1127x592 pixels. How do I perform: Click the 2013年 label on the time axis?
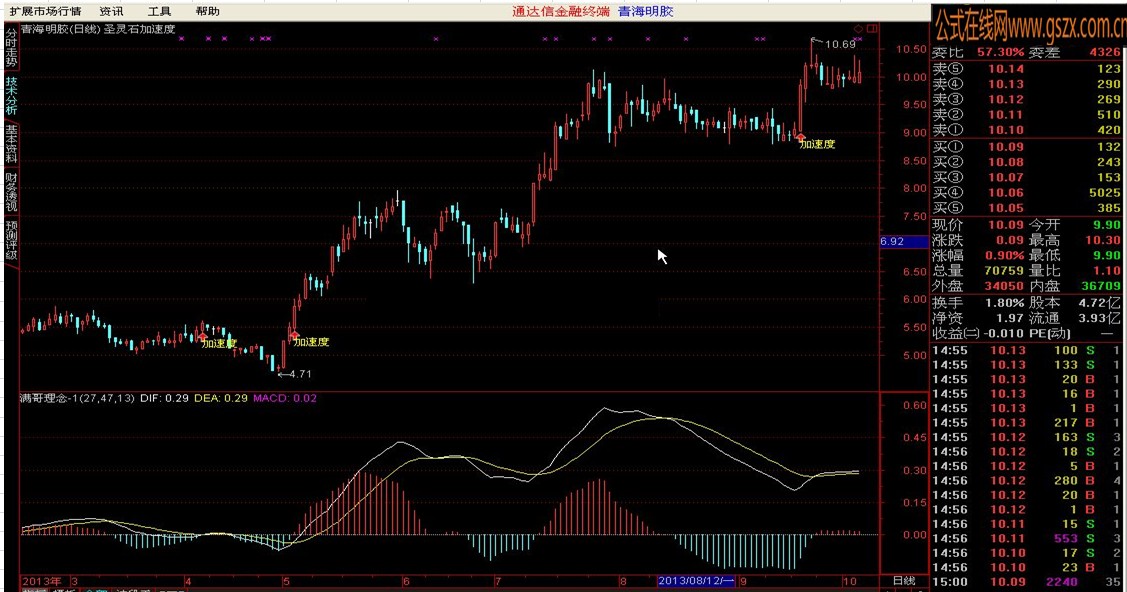tap(42, 581)
